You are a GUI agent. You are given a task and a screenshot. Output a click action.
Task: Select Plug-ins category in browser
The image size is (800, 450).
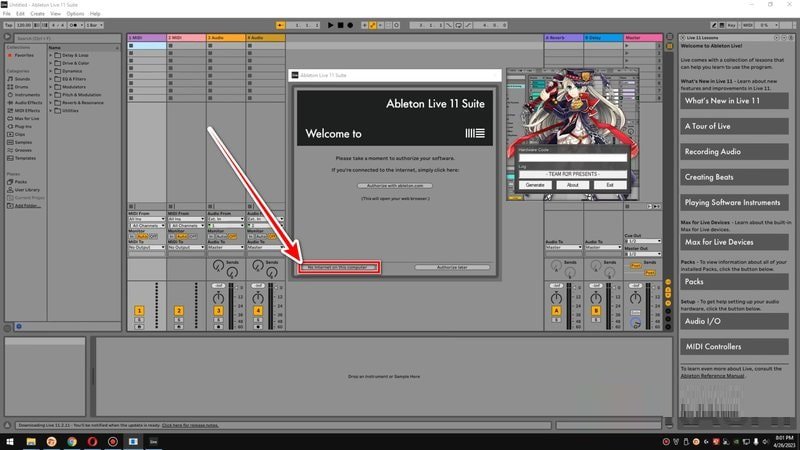coord(23,126)
